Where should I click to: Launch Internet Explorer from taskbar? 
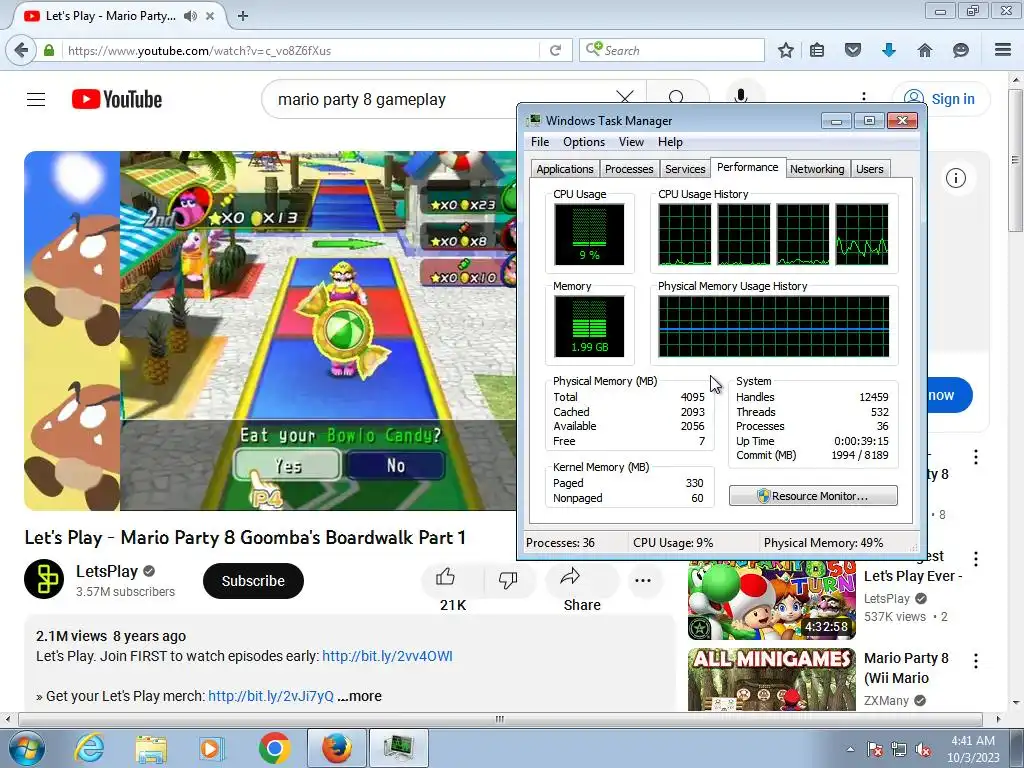point(89,748)
